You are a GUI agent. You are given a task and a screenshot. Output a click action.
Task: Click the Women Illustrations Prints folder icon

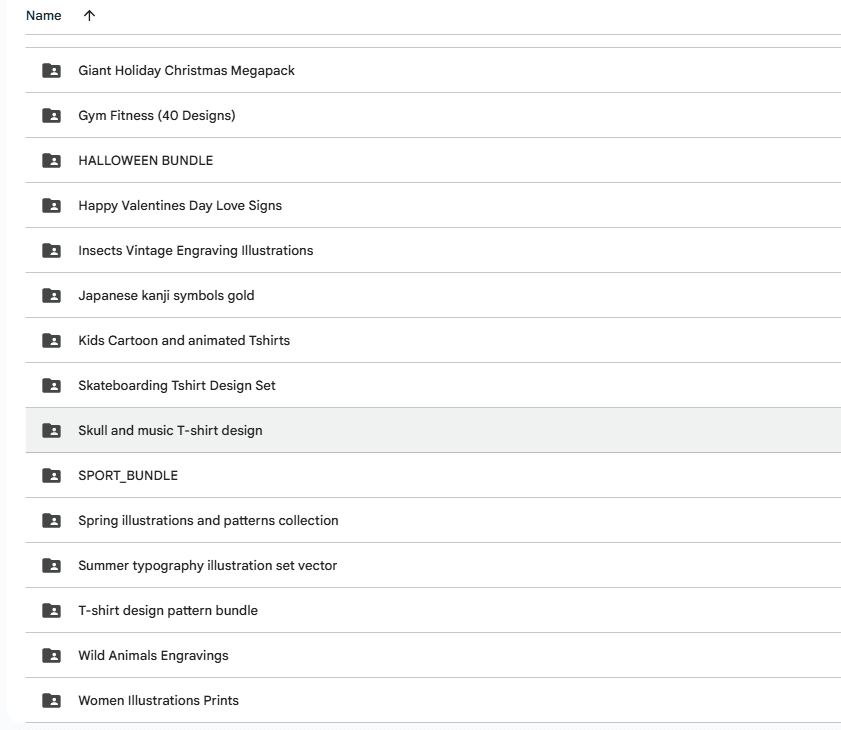pos(51,701)
